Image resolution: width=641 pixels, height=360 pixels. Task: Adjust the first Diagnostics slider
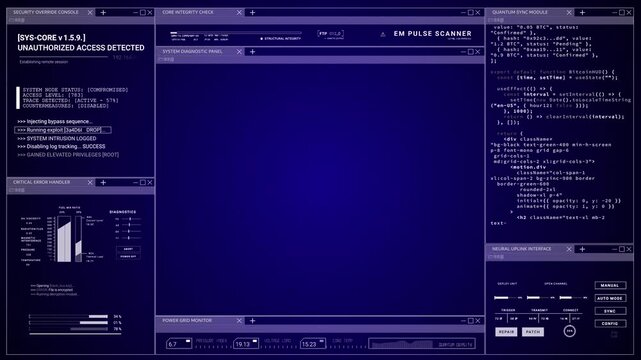[x=131, y=219]
